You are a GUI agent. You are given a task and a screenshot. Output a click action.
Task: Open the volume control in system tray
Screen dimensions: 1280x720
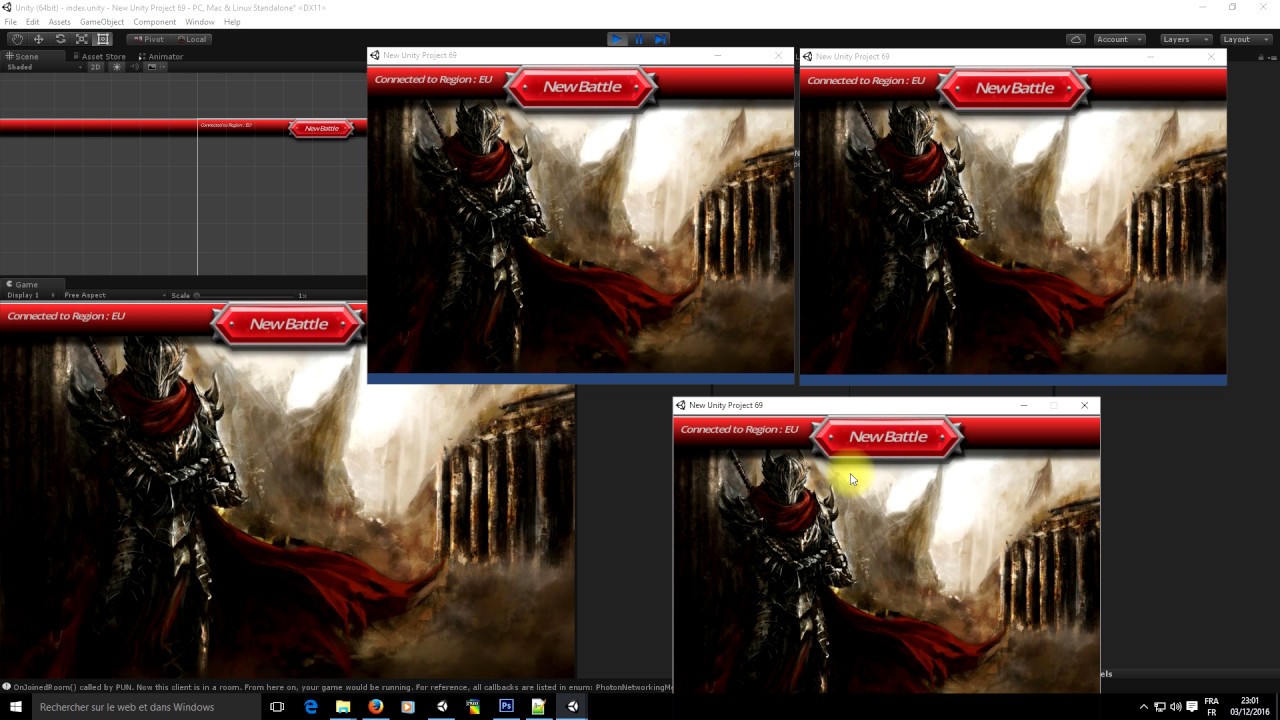point(1176,707)
